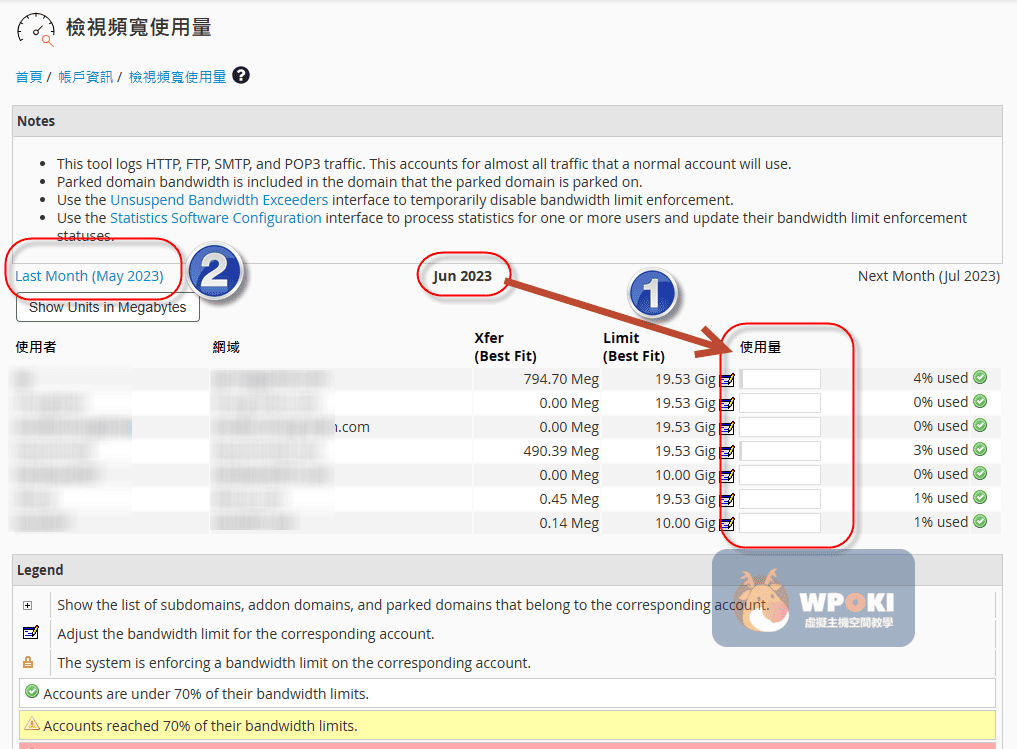Click the 檢視頻寬使用量 breadcrumb link
1017x749 pixels.
(178, 77)
